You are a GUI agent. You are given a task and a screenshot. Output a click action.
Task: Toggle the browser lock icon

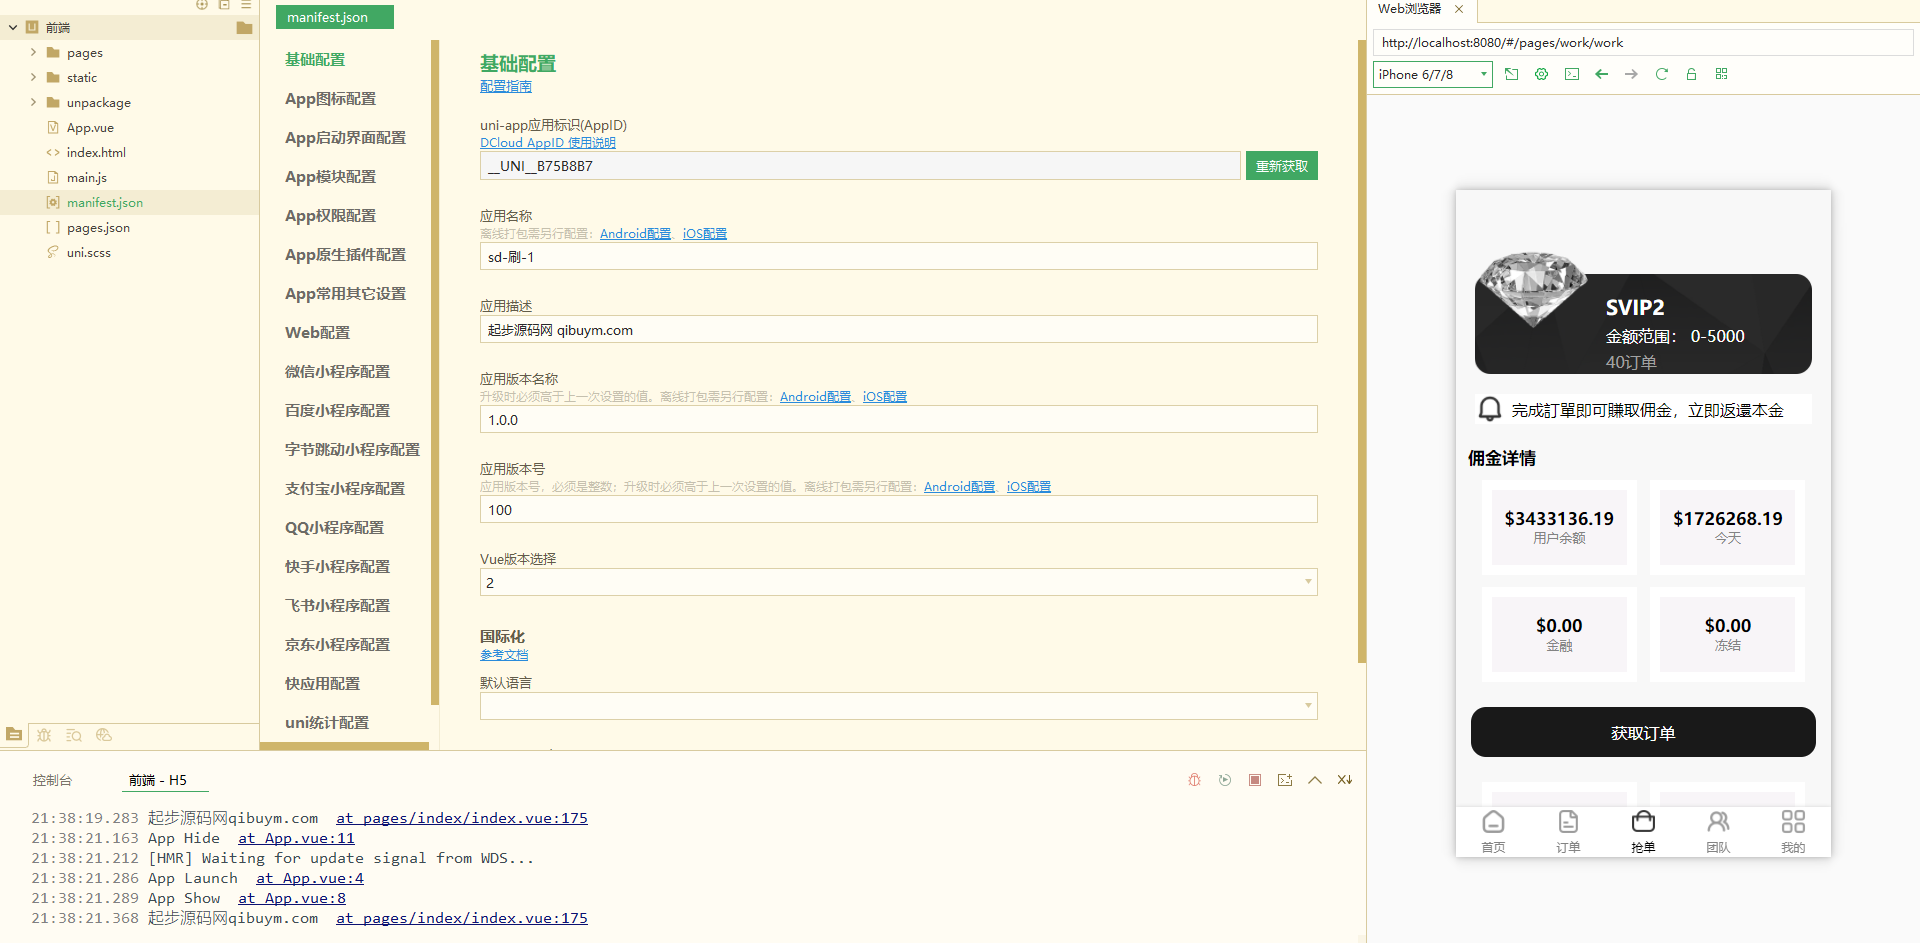[1691, 74]
